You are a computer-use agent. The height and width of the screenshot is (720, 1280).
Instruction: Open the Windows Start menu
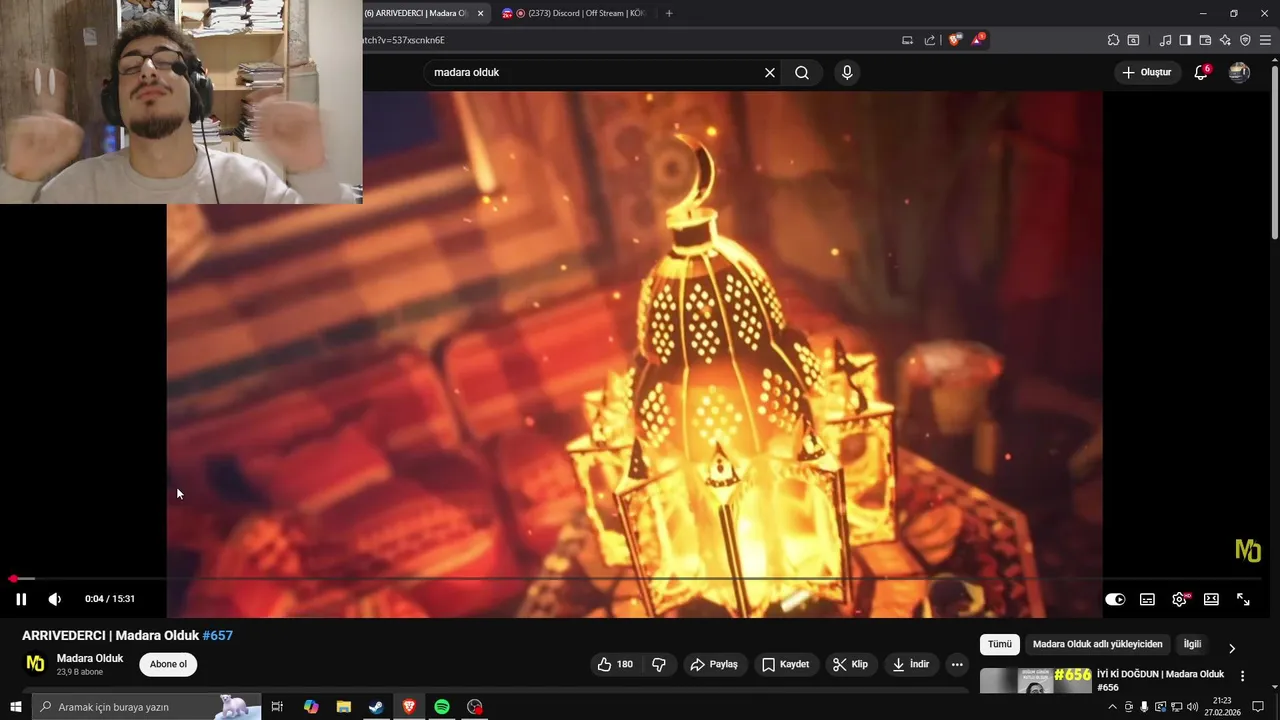[x=15, y=707]
